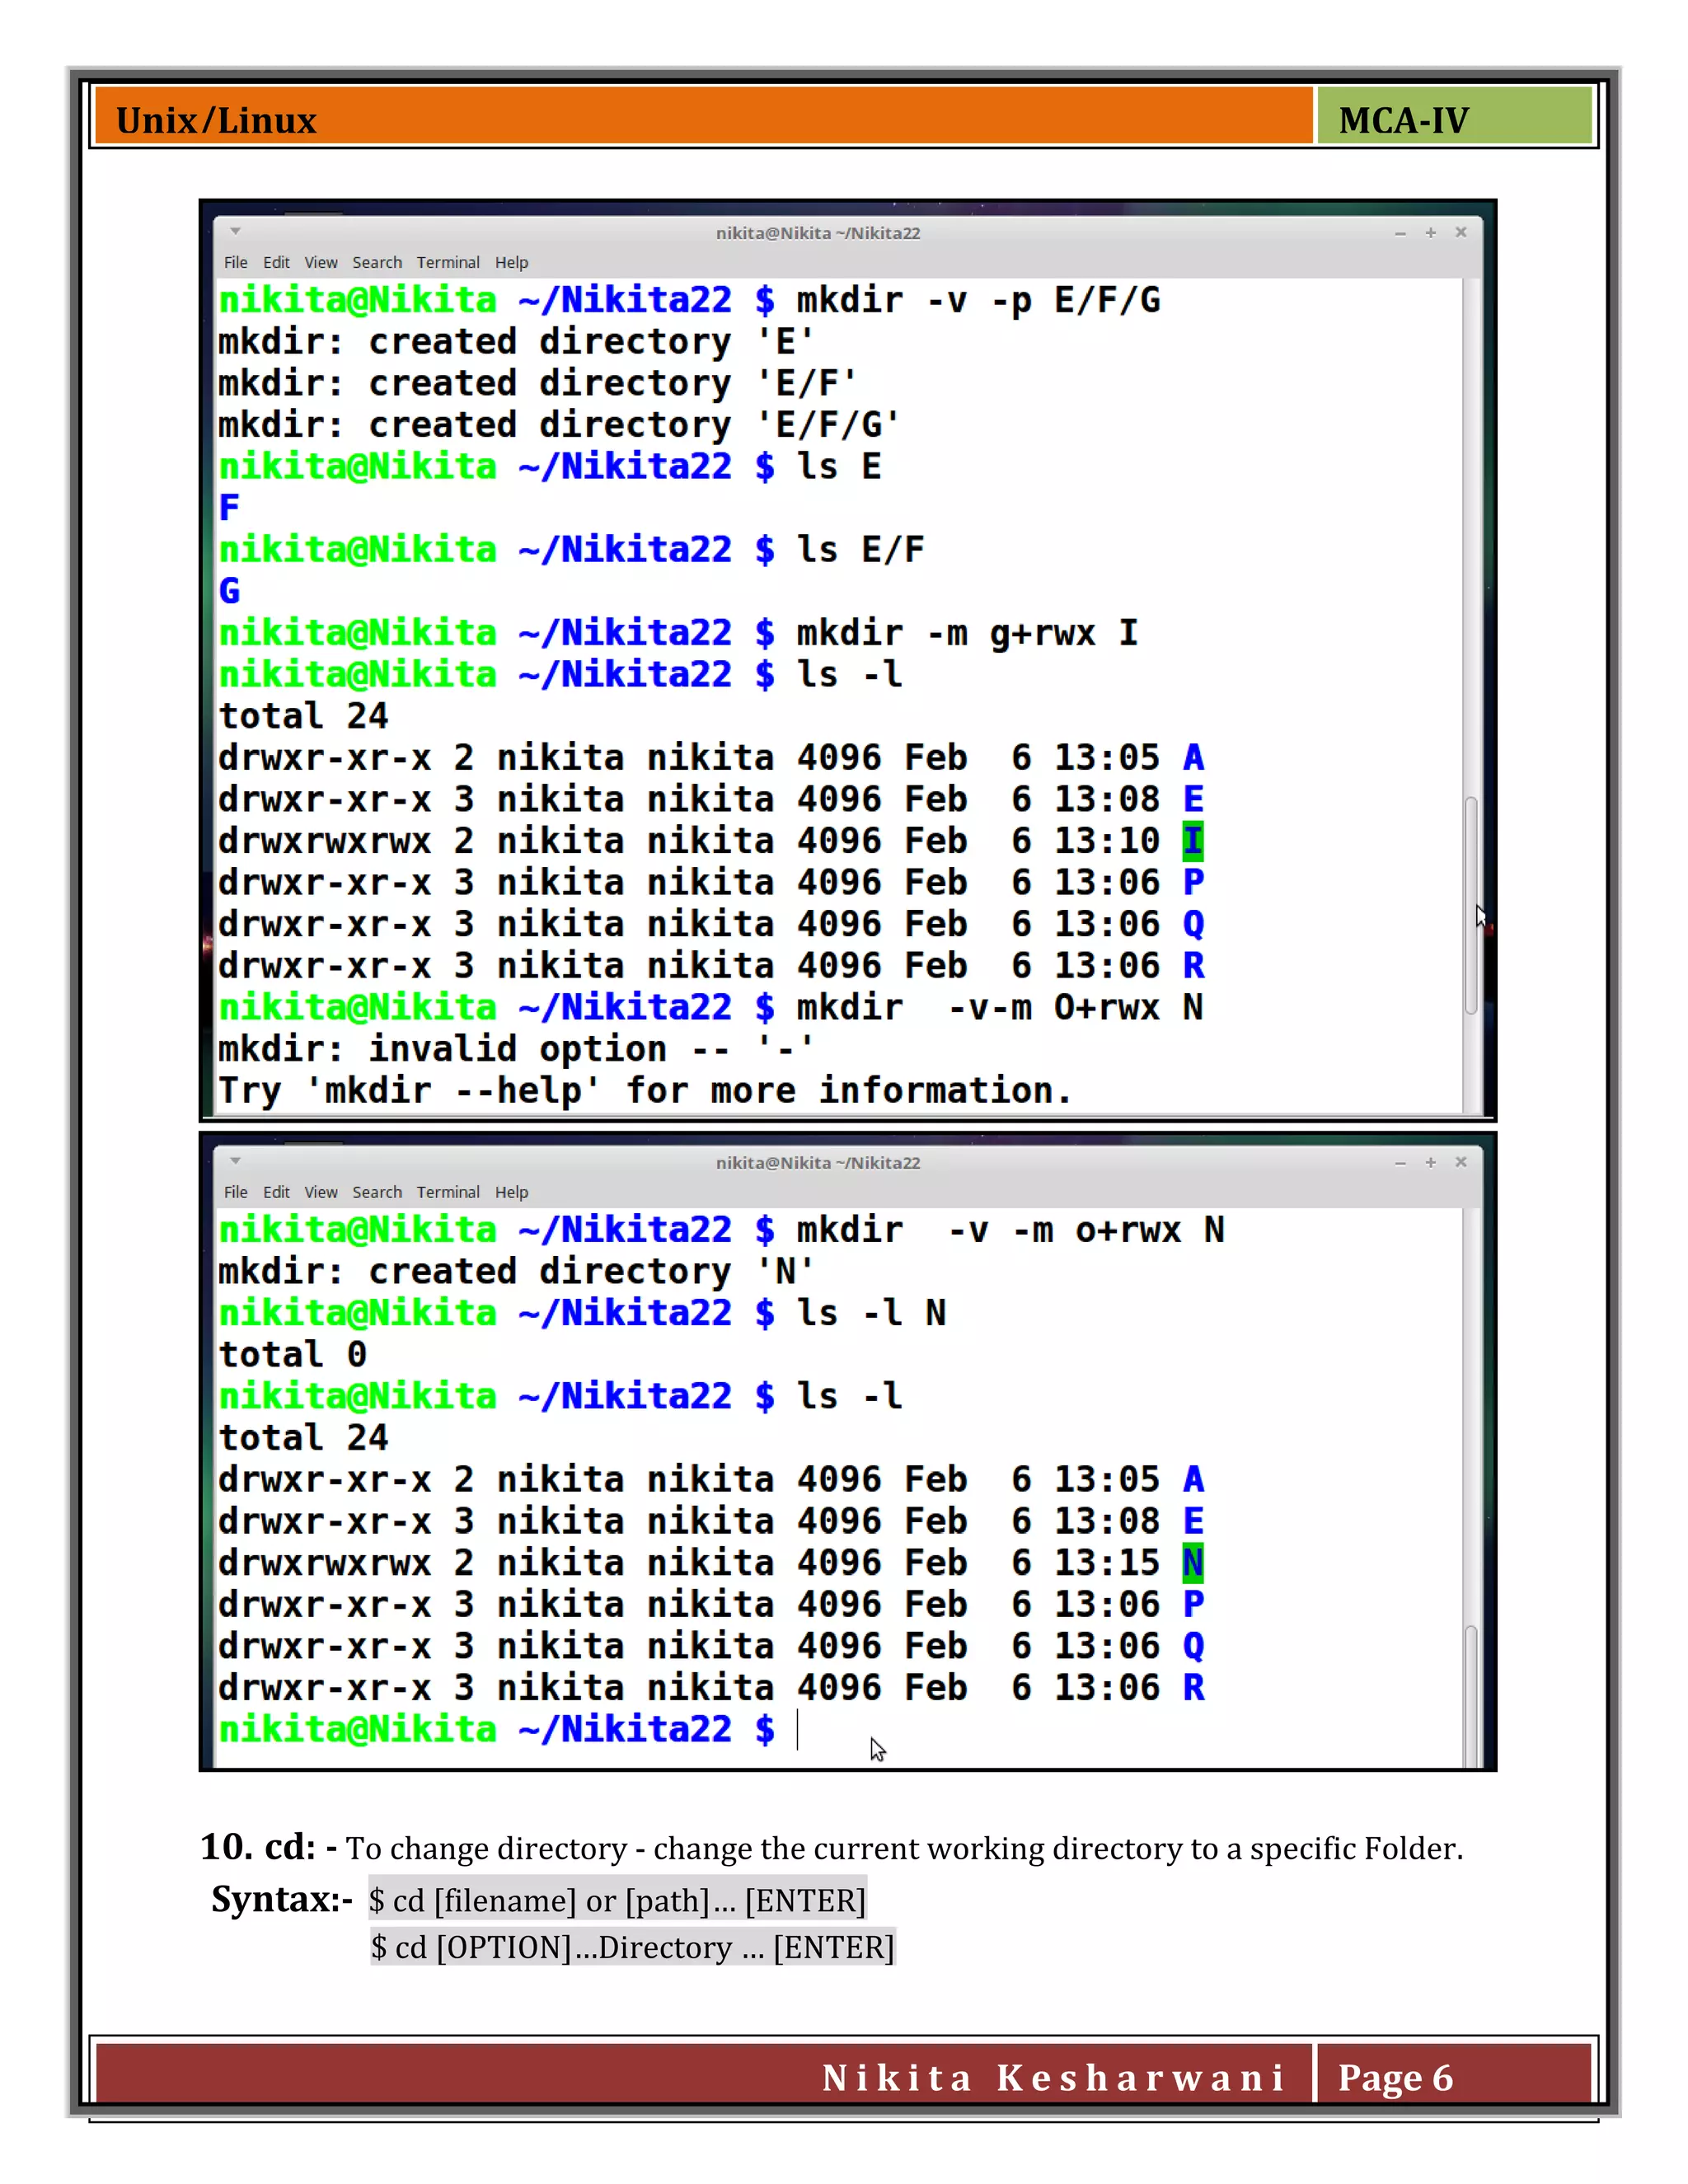Click directory A row in upper listing
1688x2184 pixels.
tap(711, 759)
